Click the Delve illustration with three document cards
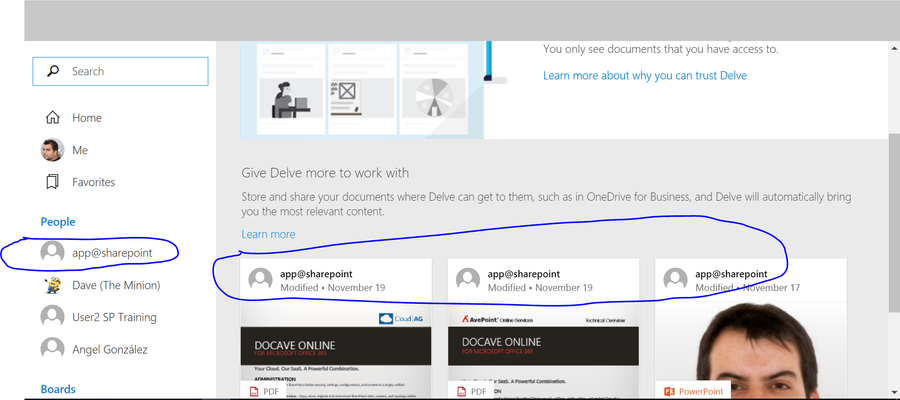Image resolution: width=900 pixels, height=400 pixels. click(x=362, y=90)
